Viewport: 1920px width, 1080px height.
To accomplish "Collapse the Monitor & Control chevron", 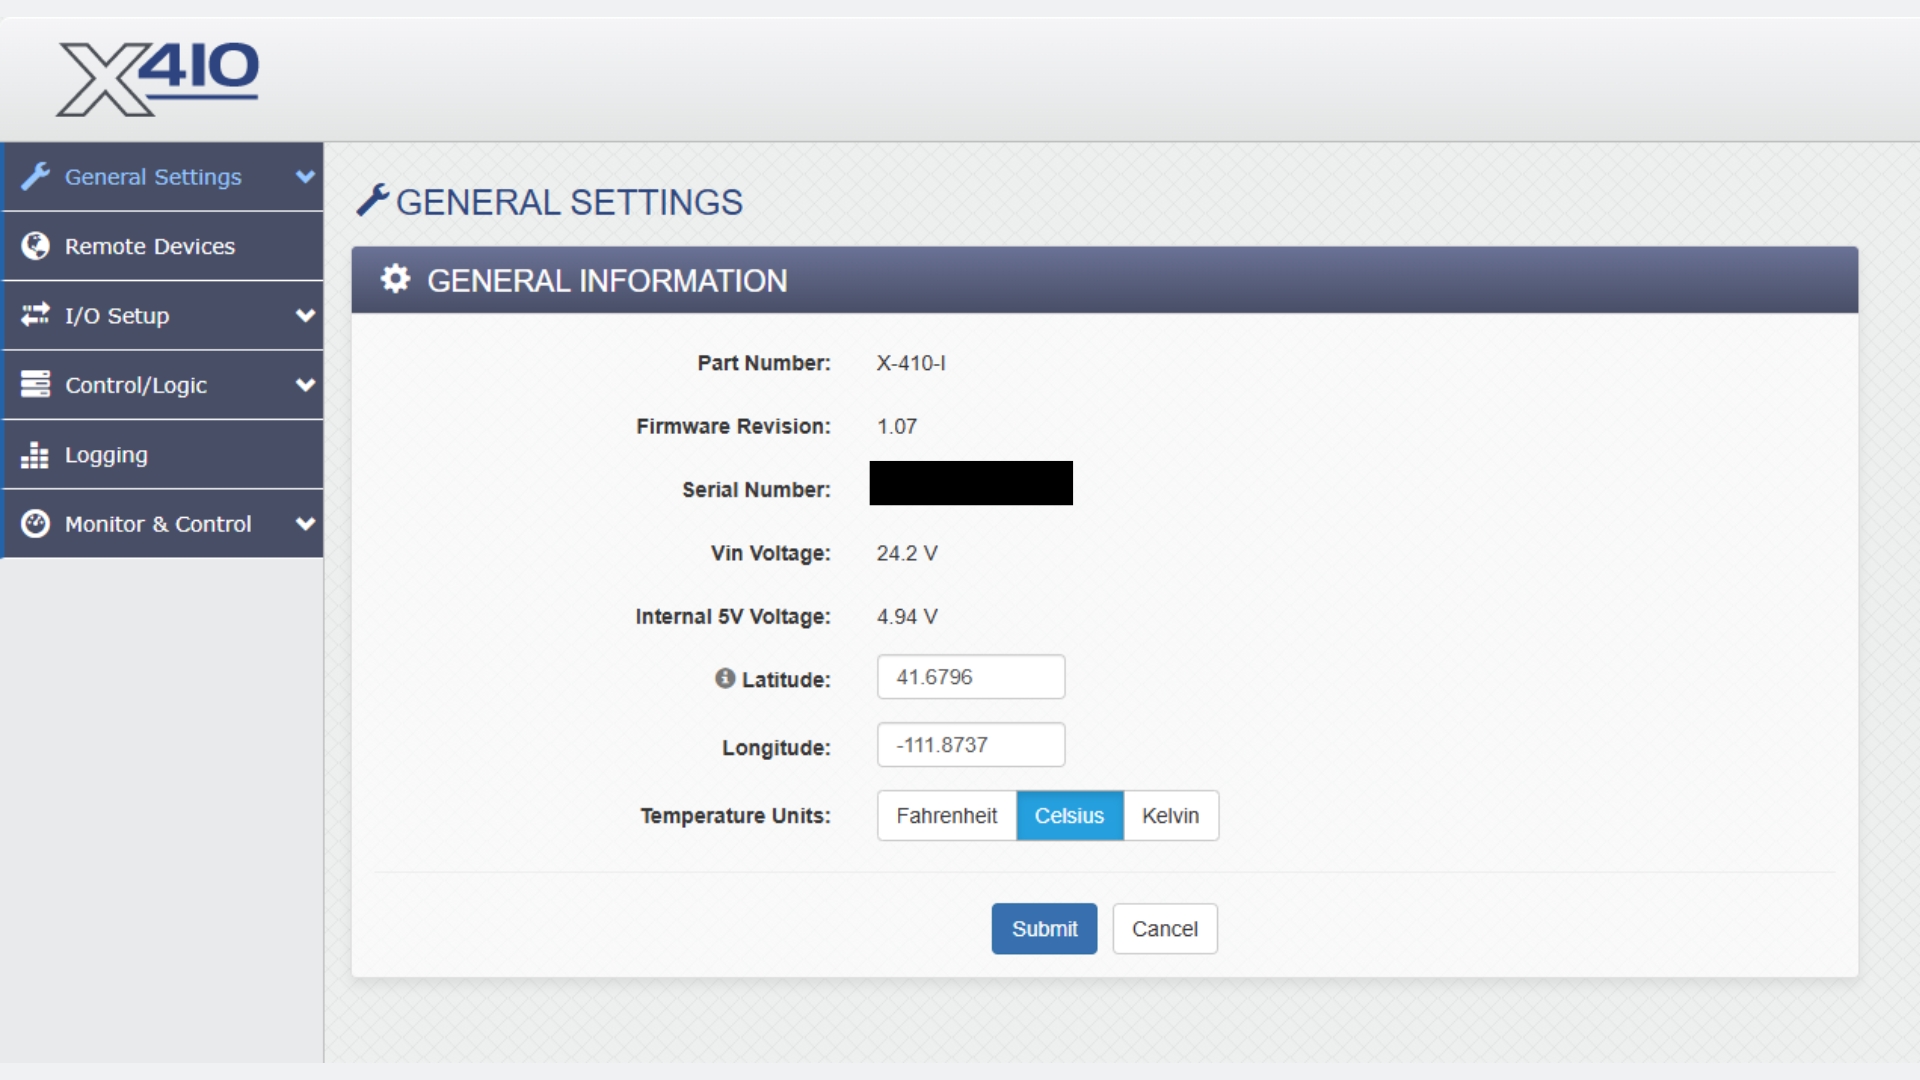I will 305,523.
